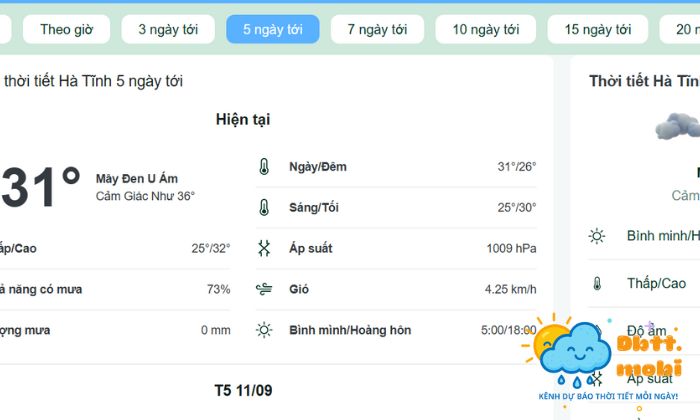The image size is (700, 420).
Task: Click the sunrise icon in right sidebar
Action: [597, 236]
